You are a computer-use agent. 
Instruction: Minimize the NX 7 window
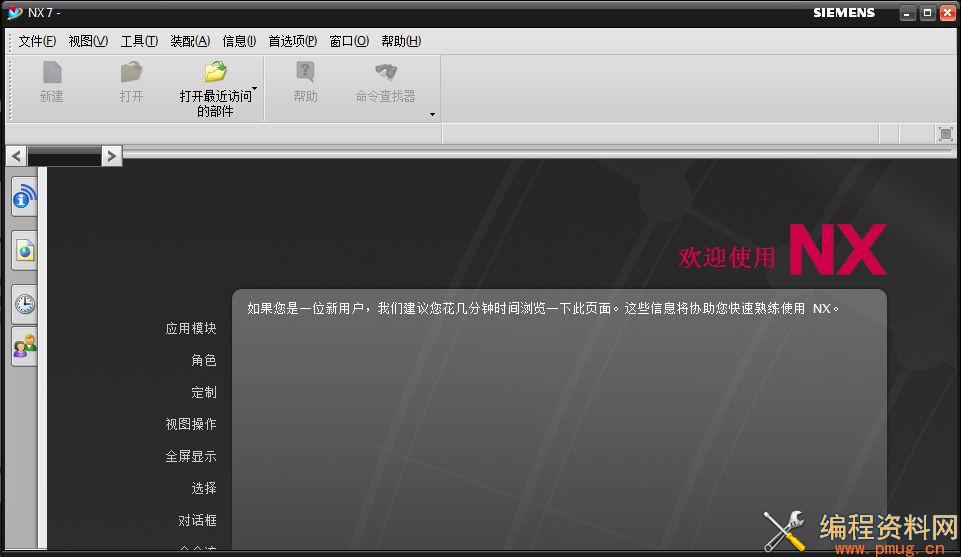(x=907, y=13)
